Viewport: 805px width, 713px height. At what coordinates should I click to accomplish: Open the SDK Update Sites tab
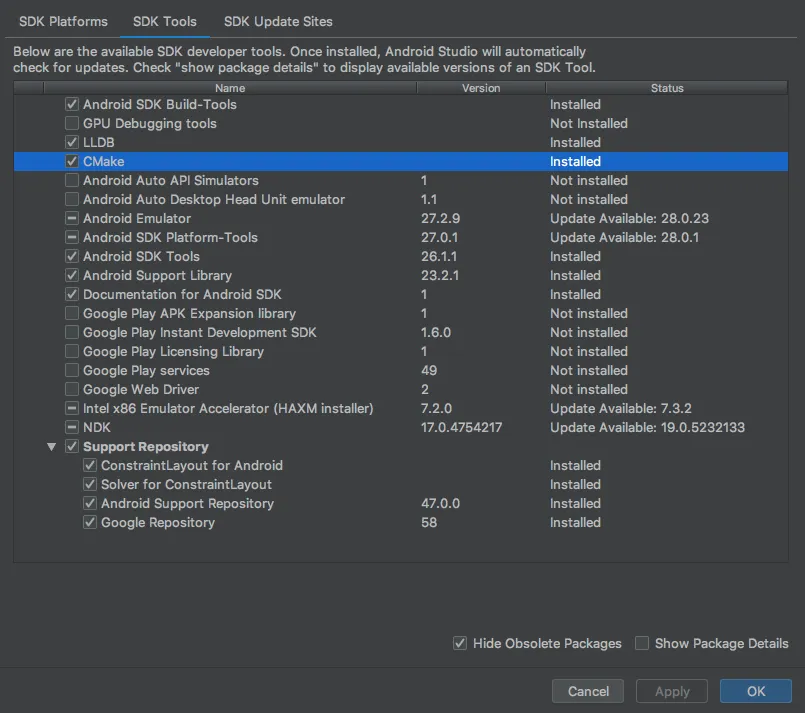coord(278,21)
